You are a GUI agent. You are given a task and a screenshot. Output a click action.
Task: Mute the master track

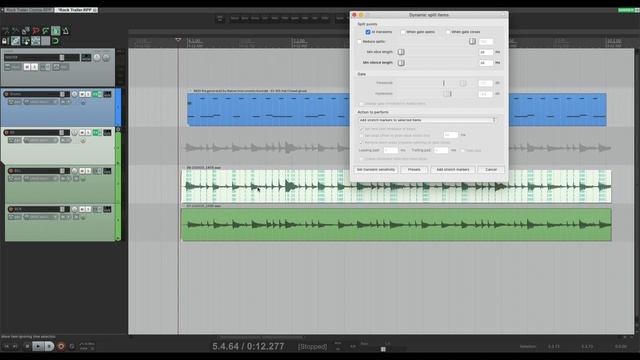[27, 67]
